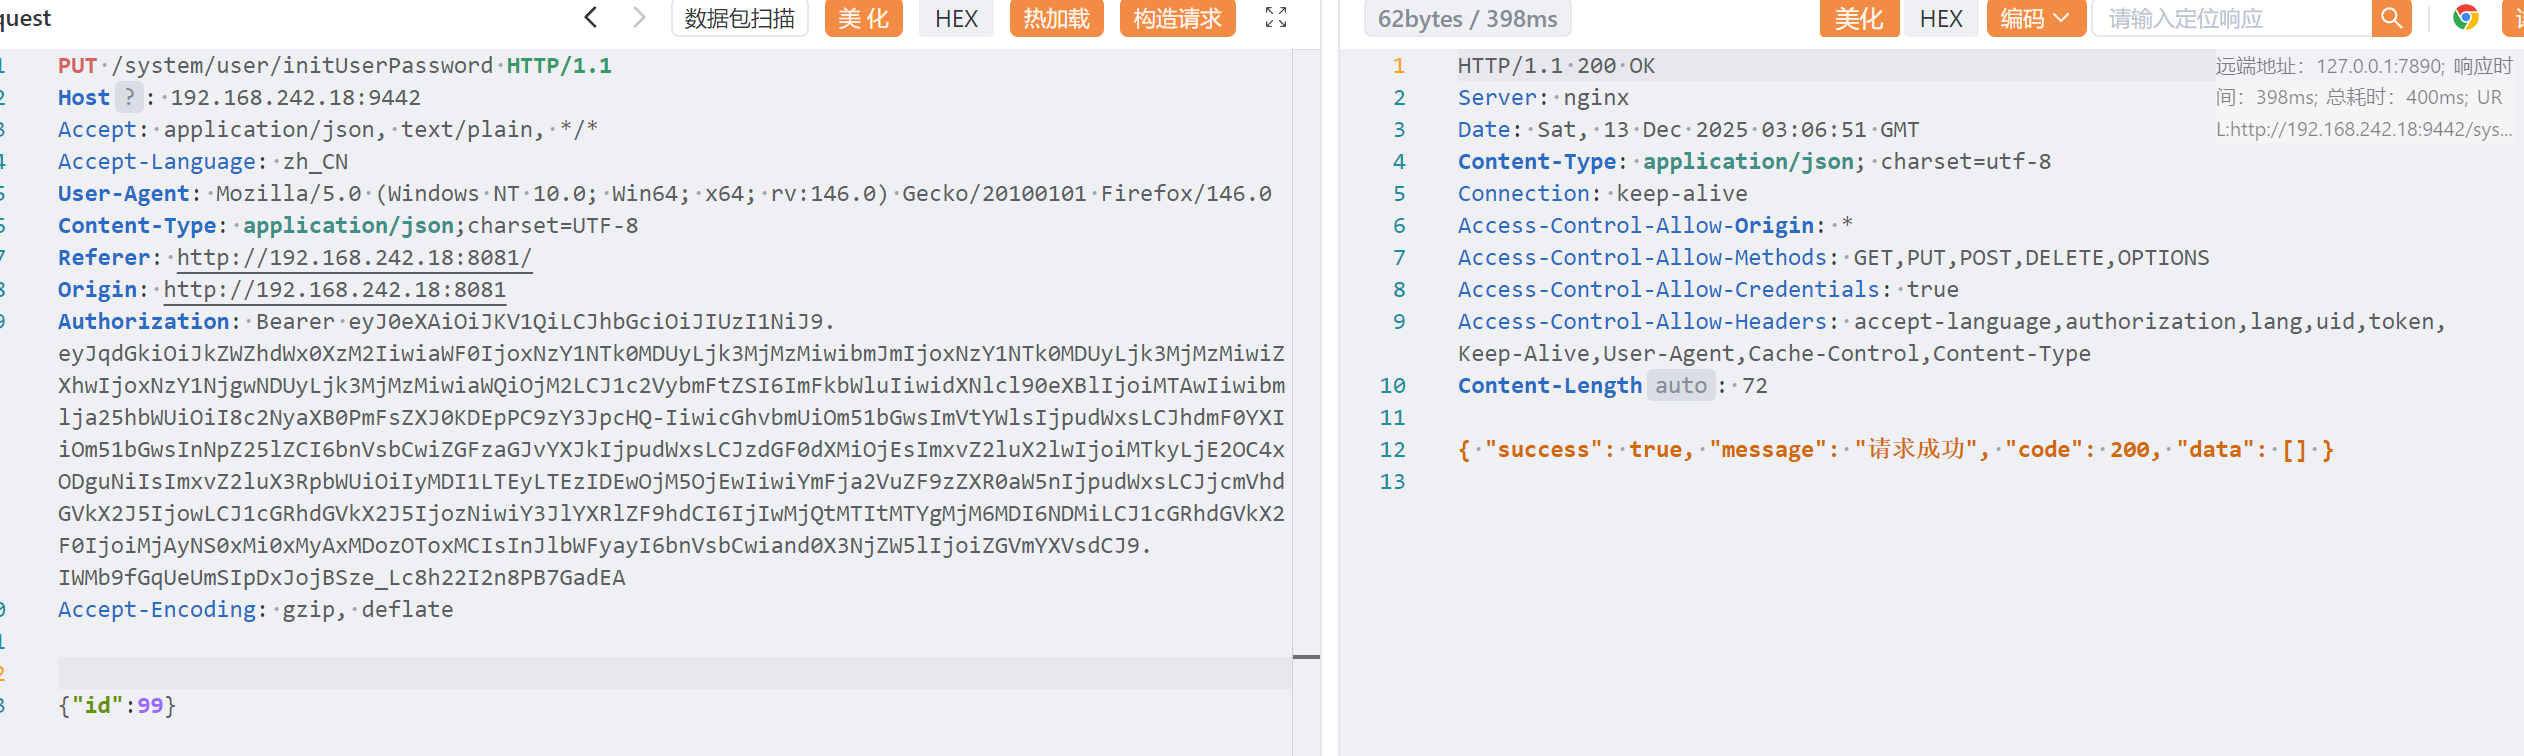Toggle 美化 beautify in the request panel
The image size is (2524, 756).
(863, 18)
